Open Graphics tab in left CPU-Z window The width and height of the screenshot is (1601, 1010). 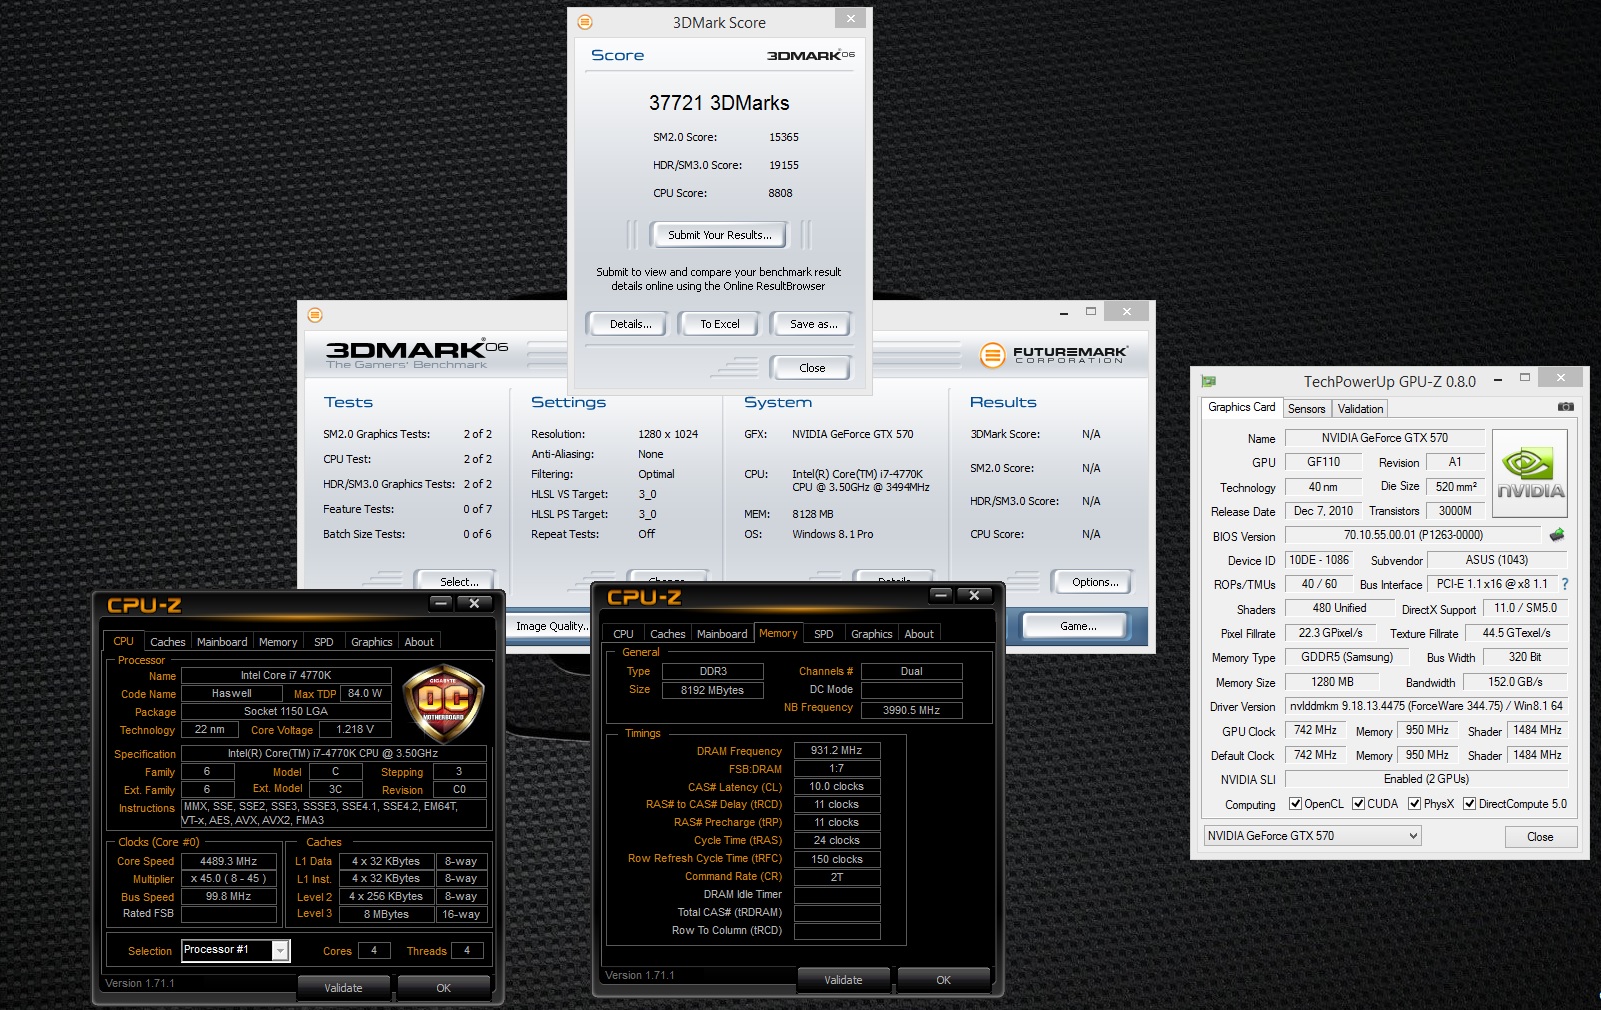tap(372, 642)
